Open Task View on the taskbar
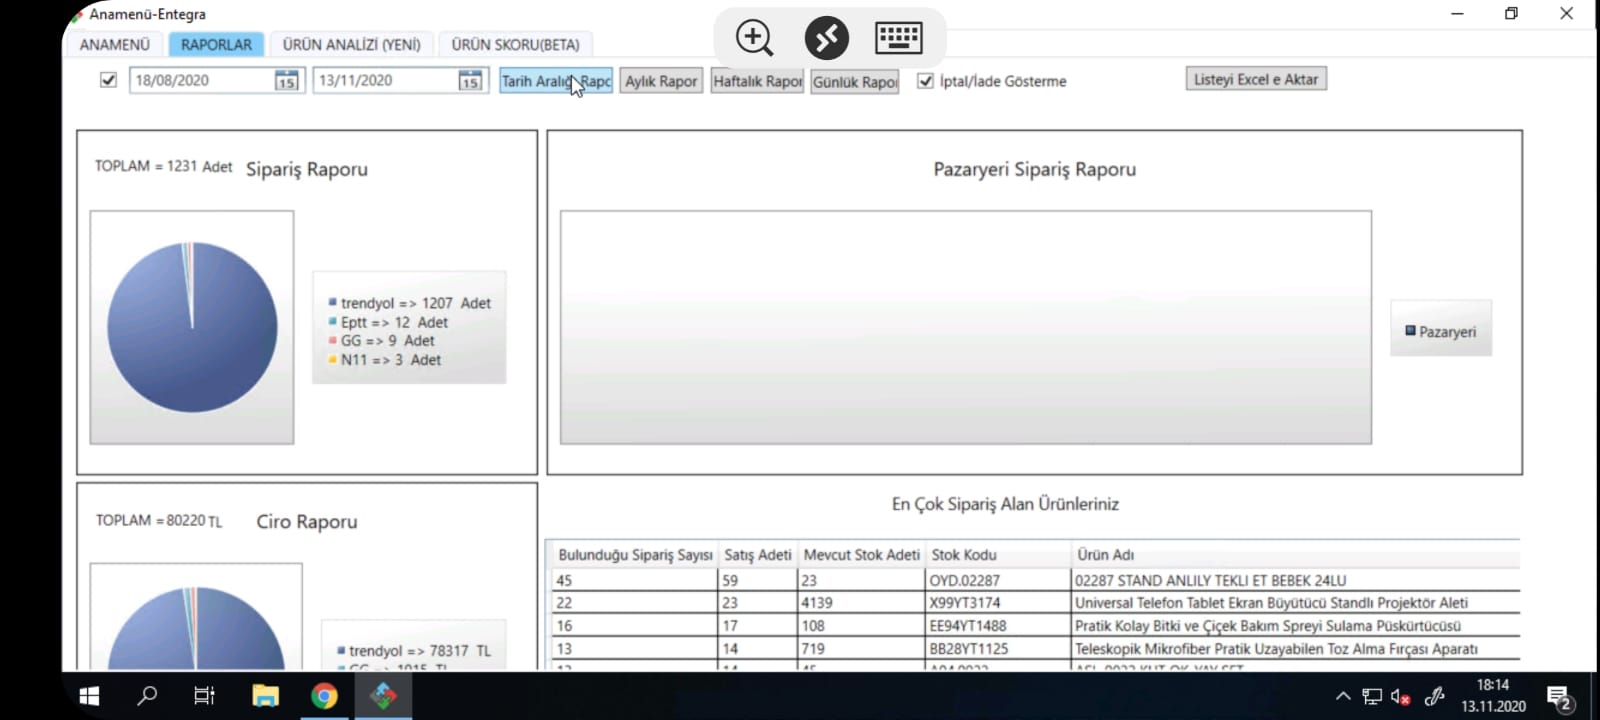The image size is (1600, 720). click(x=204, y=696)
